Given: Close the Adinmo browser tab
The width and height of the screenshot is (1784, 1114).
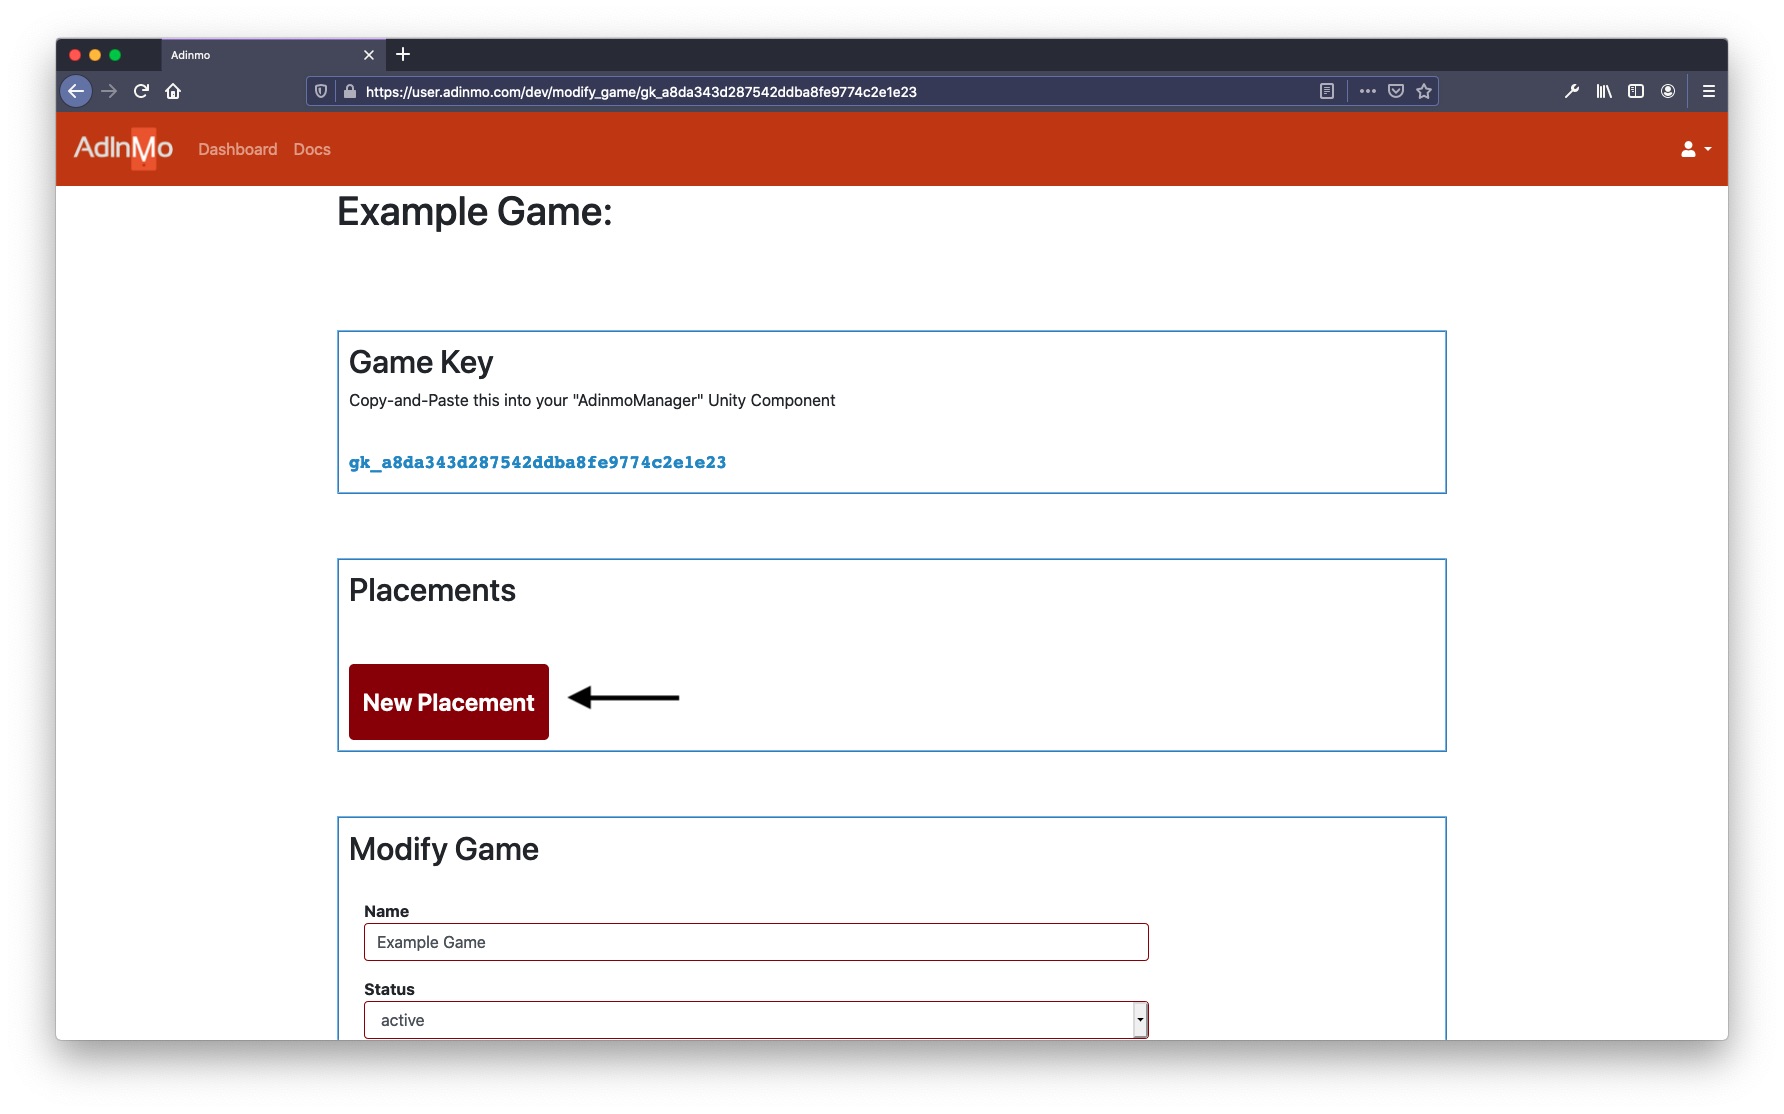Looking at the screenshot, I should pos(369,55).
